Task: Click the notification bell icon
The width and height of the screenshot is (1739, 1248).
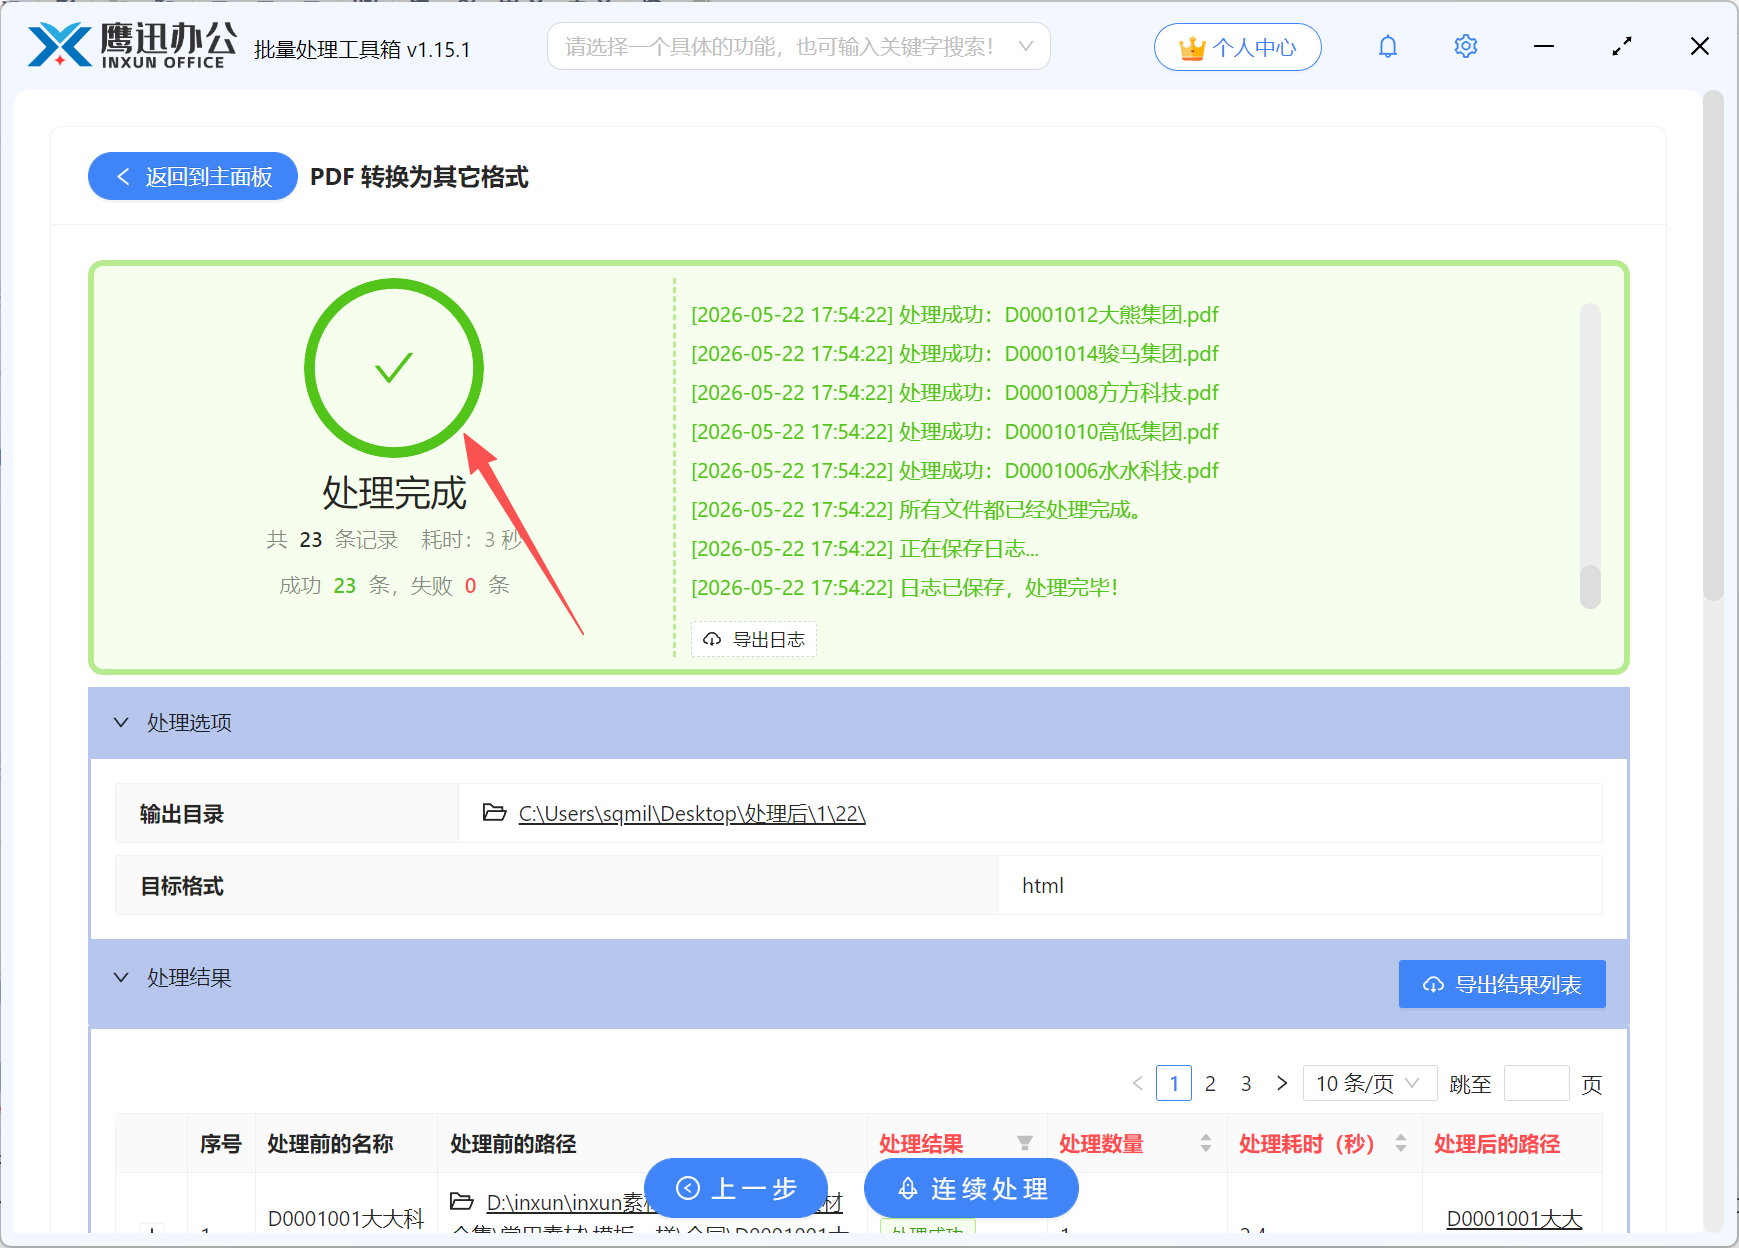Action: tap(1388, 46)
